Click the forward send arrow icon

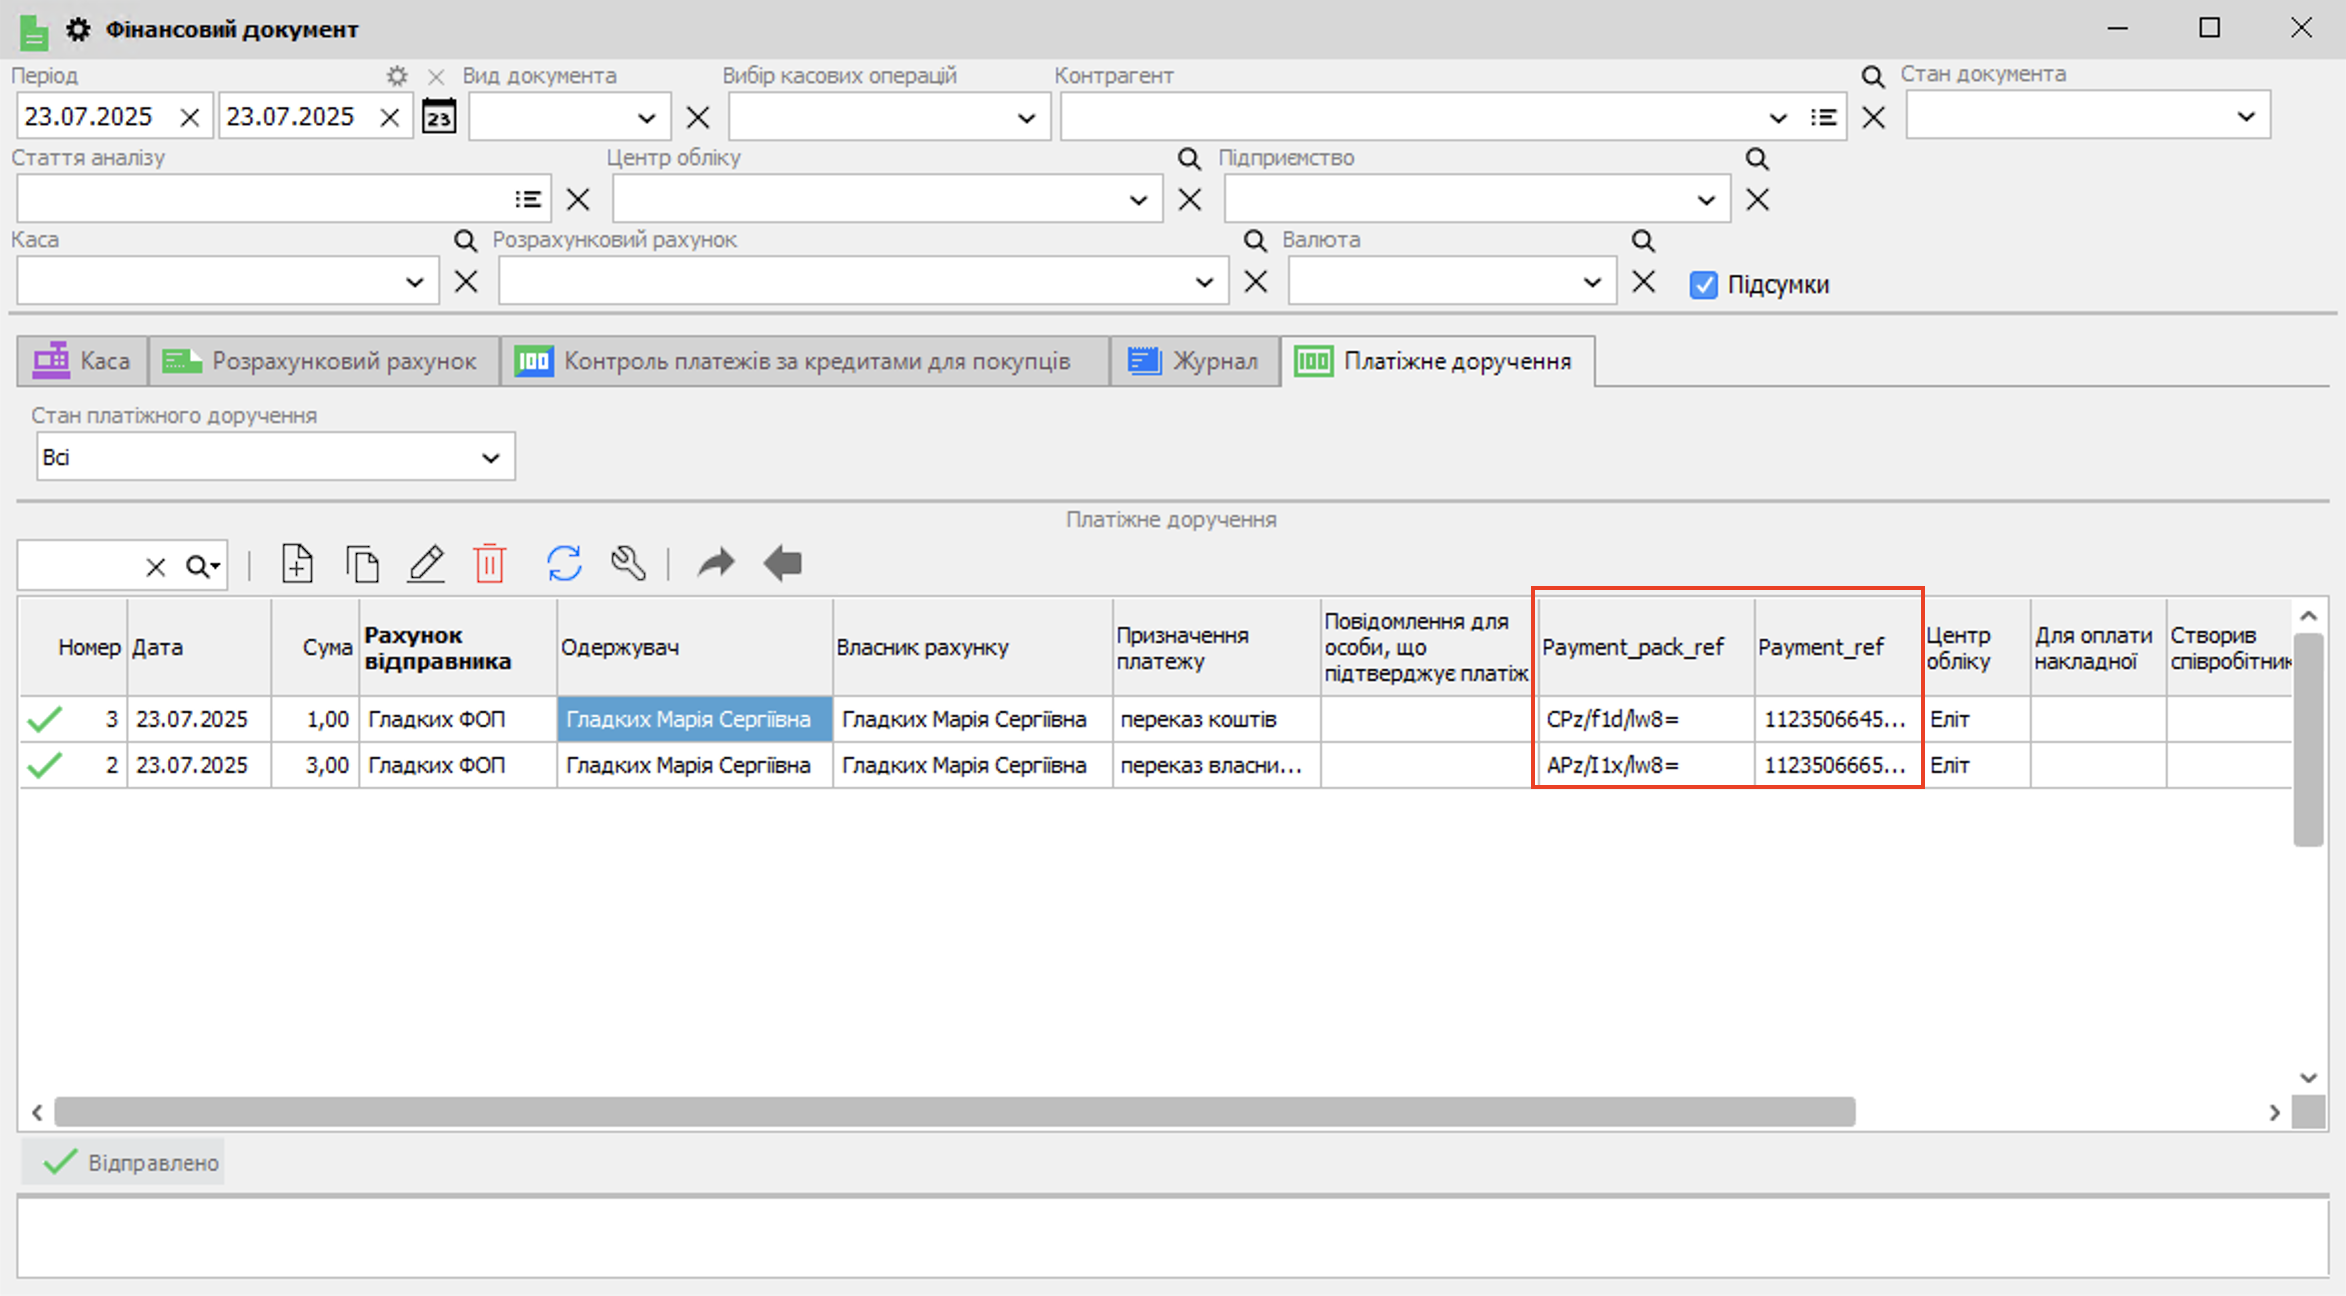tap(716, 564)
